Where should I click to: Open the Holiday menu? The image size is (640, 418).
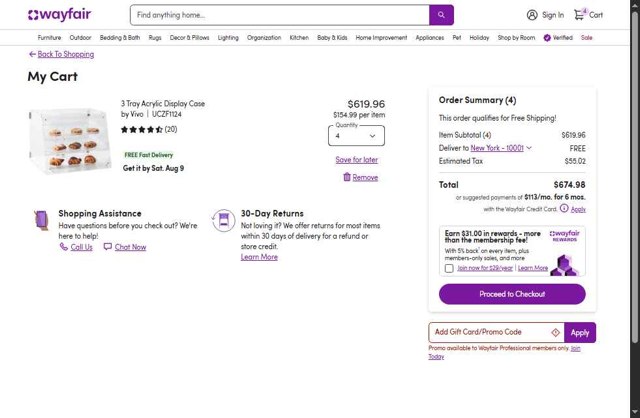(479, 38)
